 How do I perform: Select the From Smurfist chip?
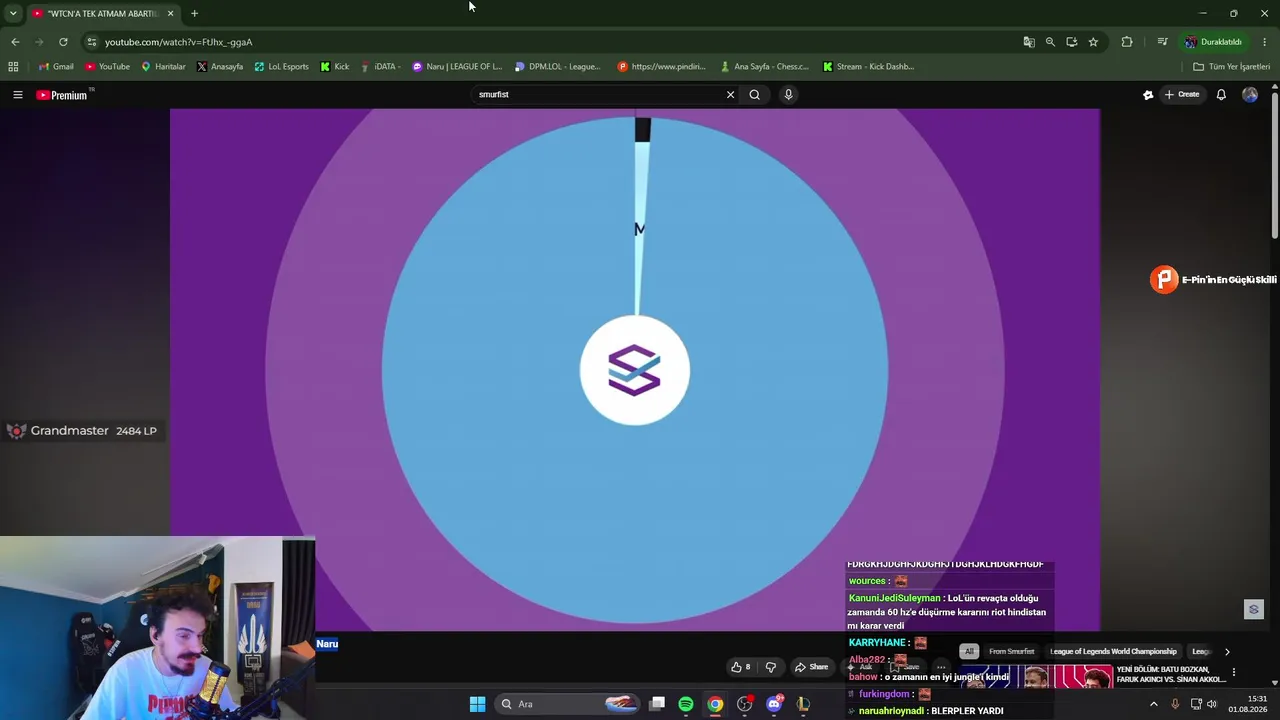pos(1011,652)
